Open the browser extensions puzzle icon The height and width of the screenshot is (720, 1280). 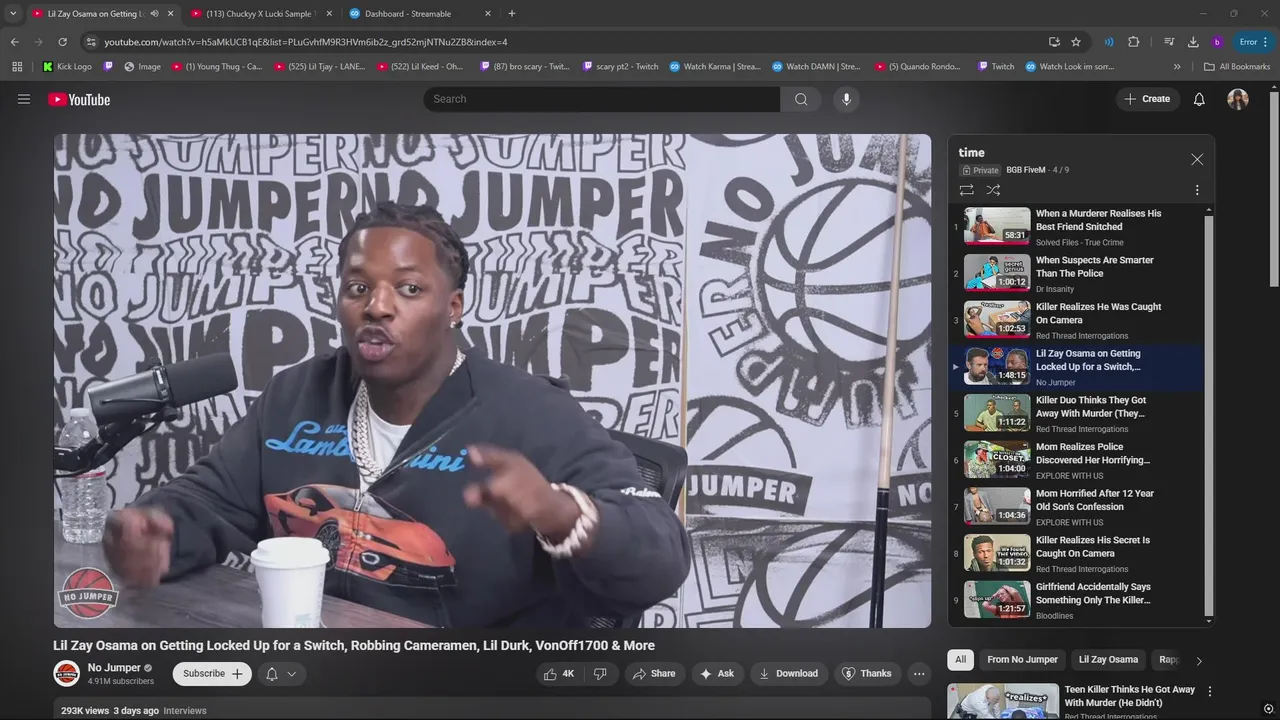(1133, 42)
